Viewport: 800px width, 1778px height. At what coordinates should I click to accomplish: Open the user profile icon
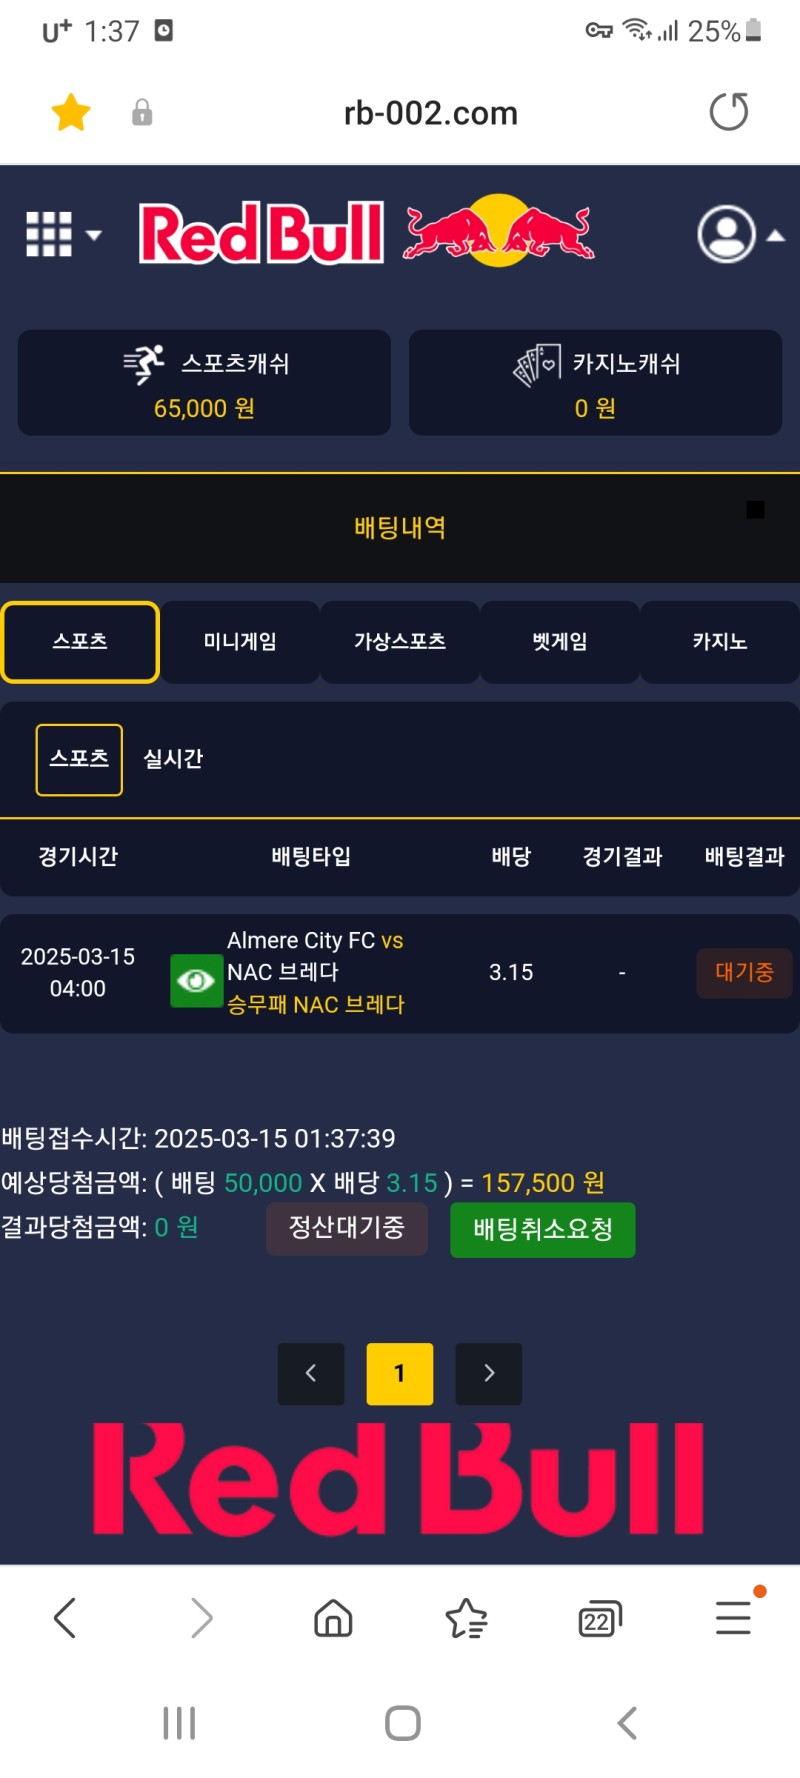click(x=726, y=235)
